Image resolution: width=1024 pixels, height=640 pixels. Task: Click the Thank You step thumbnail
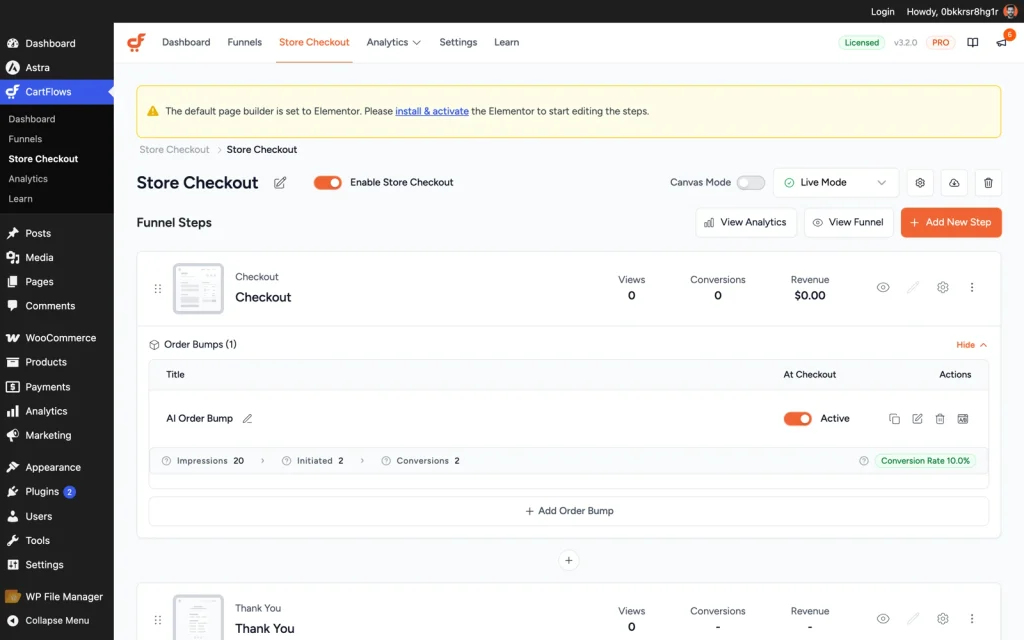click(198, 618)
